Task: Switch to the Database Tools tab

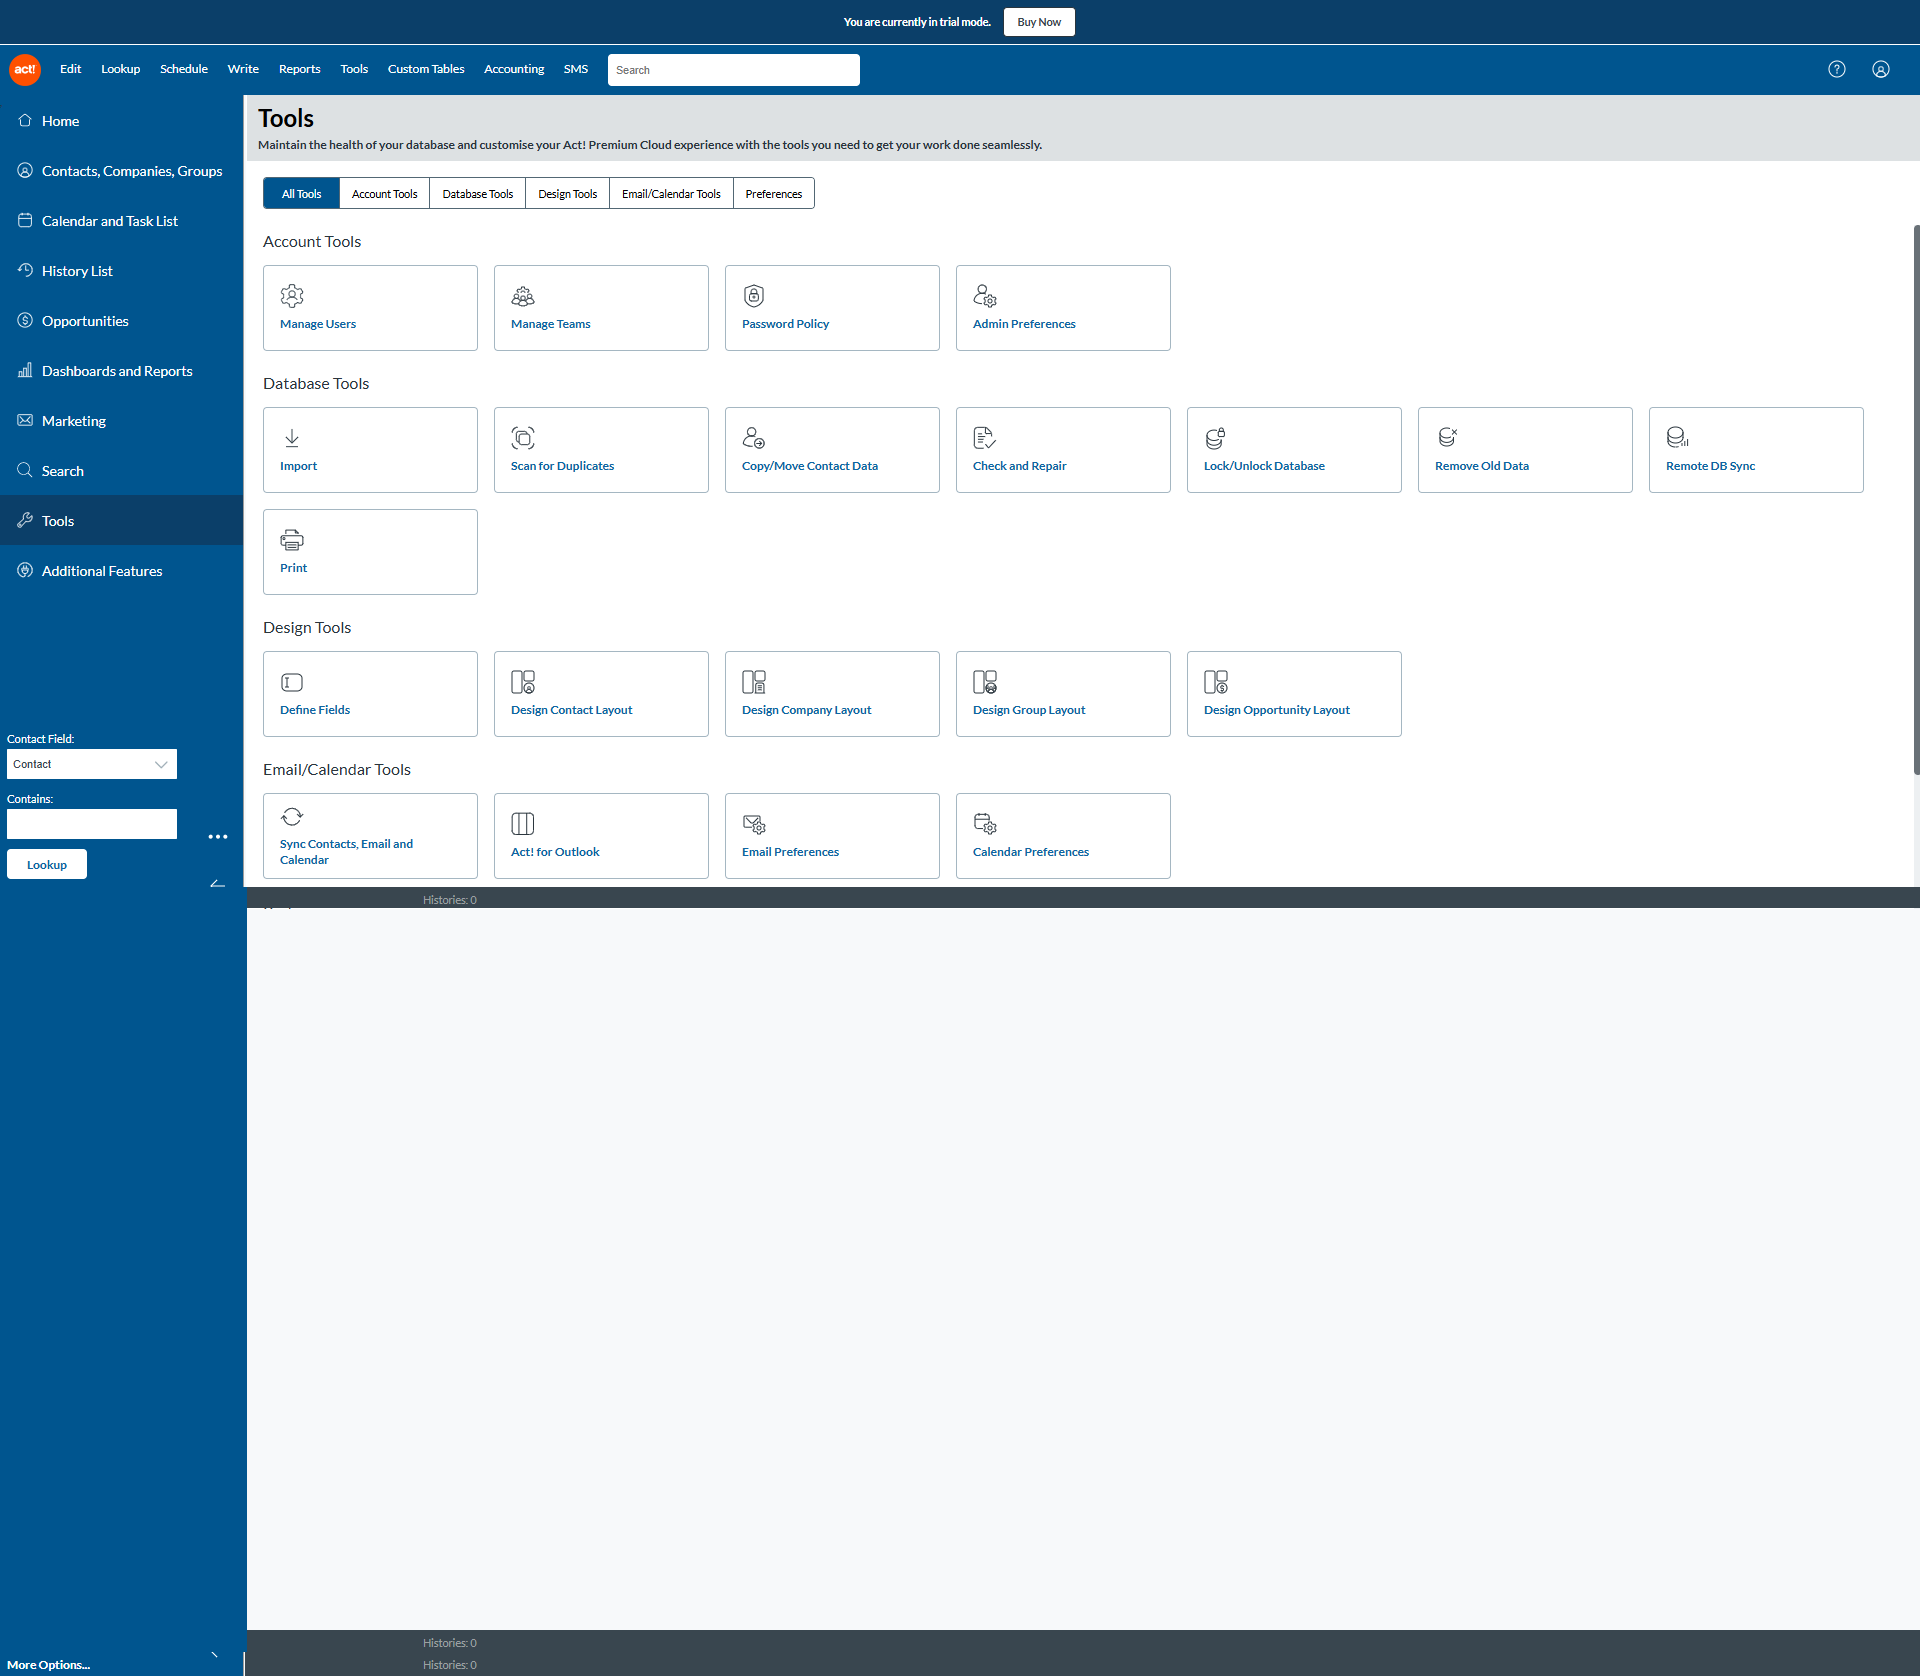Action: [x=477, y=194]
